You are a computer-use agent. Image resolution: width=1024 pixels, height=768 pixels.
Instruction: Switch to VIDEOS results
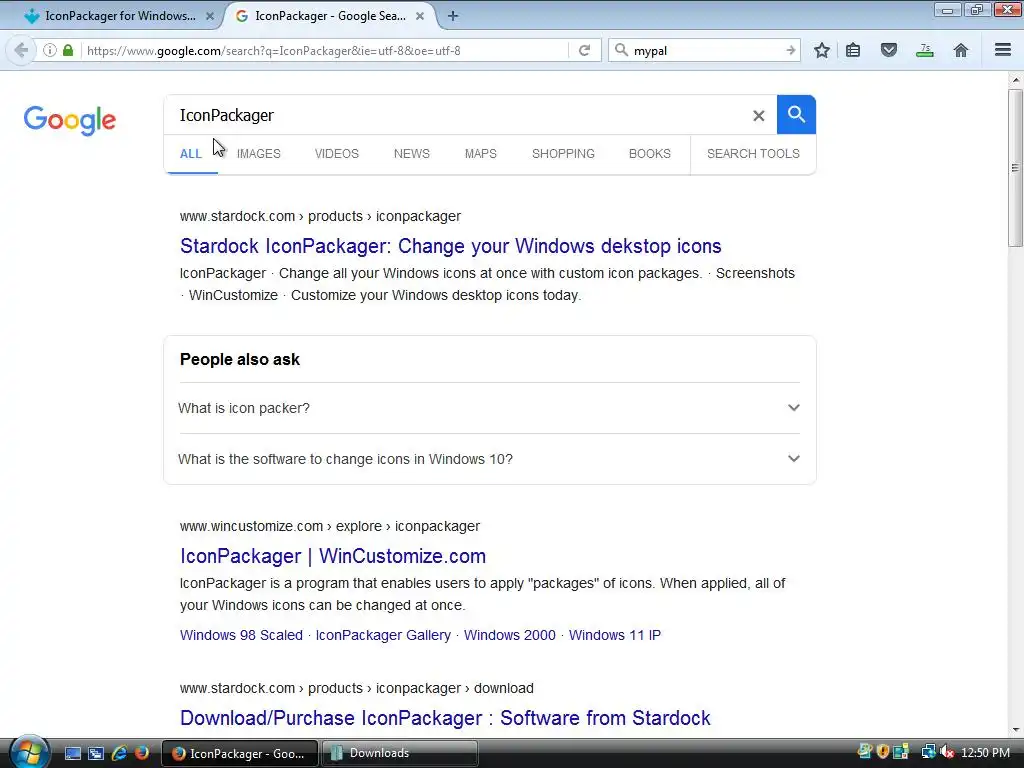pos(337,154)
